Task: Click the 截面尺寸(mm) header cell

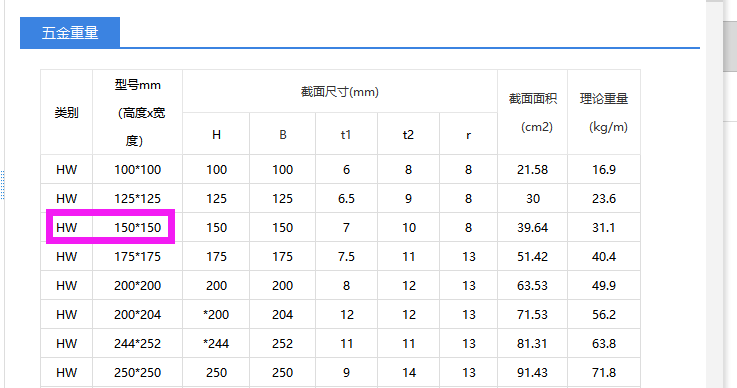Action: point(340,91)
